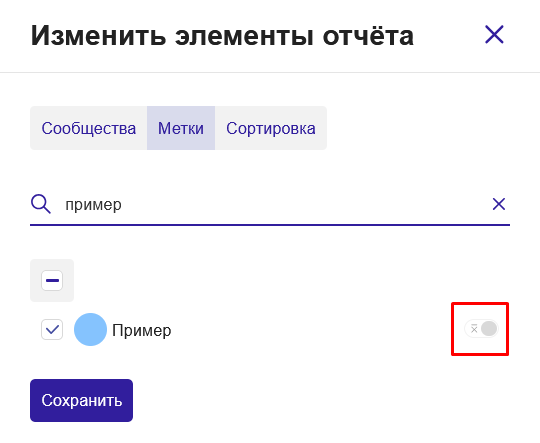Screen dimensions: 540x443
Task: Open the Метки tab
Action: coord(181,128)
